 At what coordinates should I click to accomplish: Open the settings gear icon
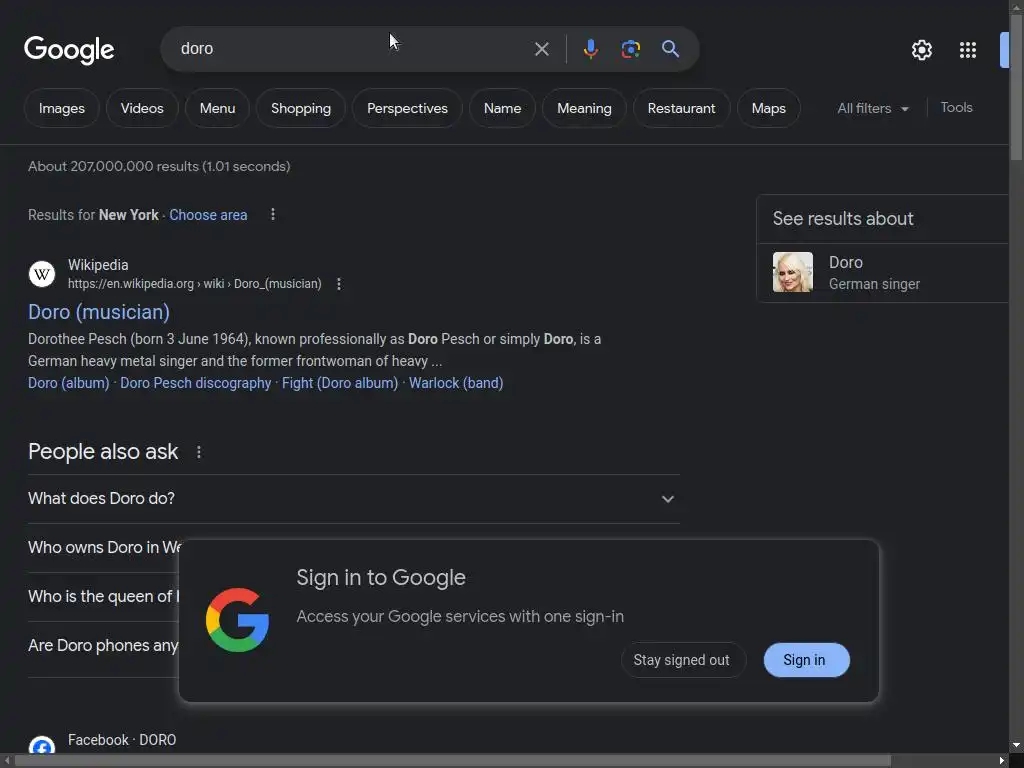(921, 50)
